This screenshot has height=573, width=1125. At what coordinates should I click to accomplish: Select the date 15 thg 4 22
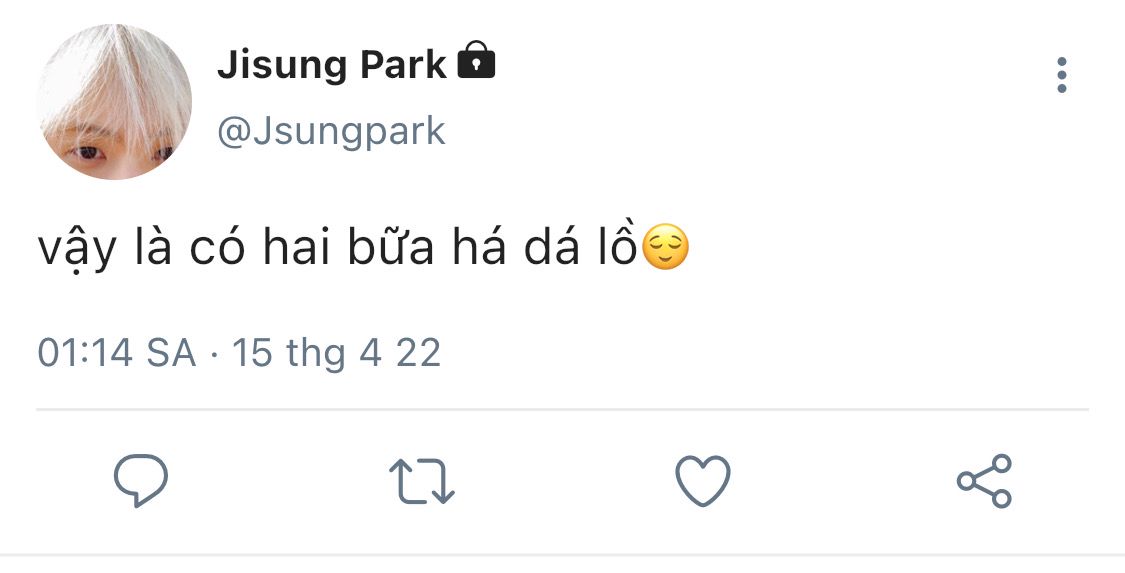[336, 353]
